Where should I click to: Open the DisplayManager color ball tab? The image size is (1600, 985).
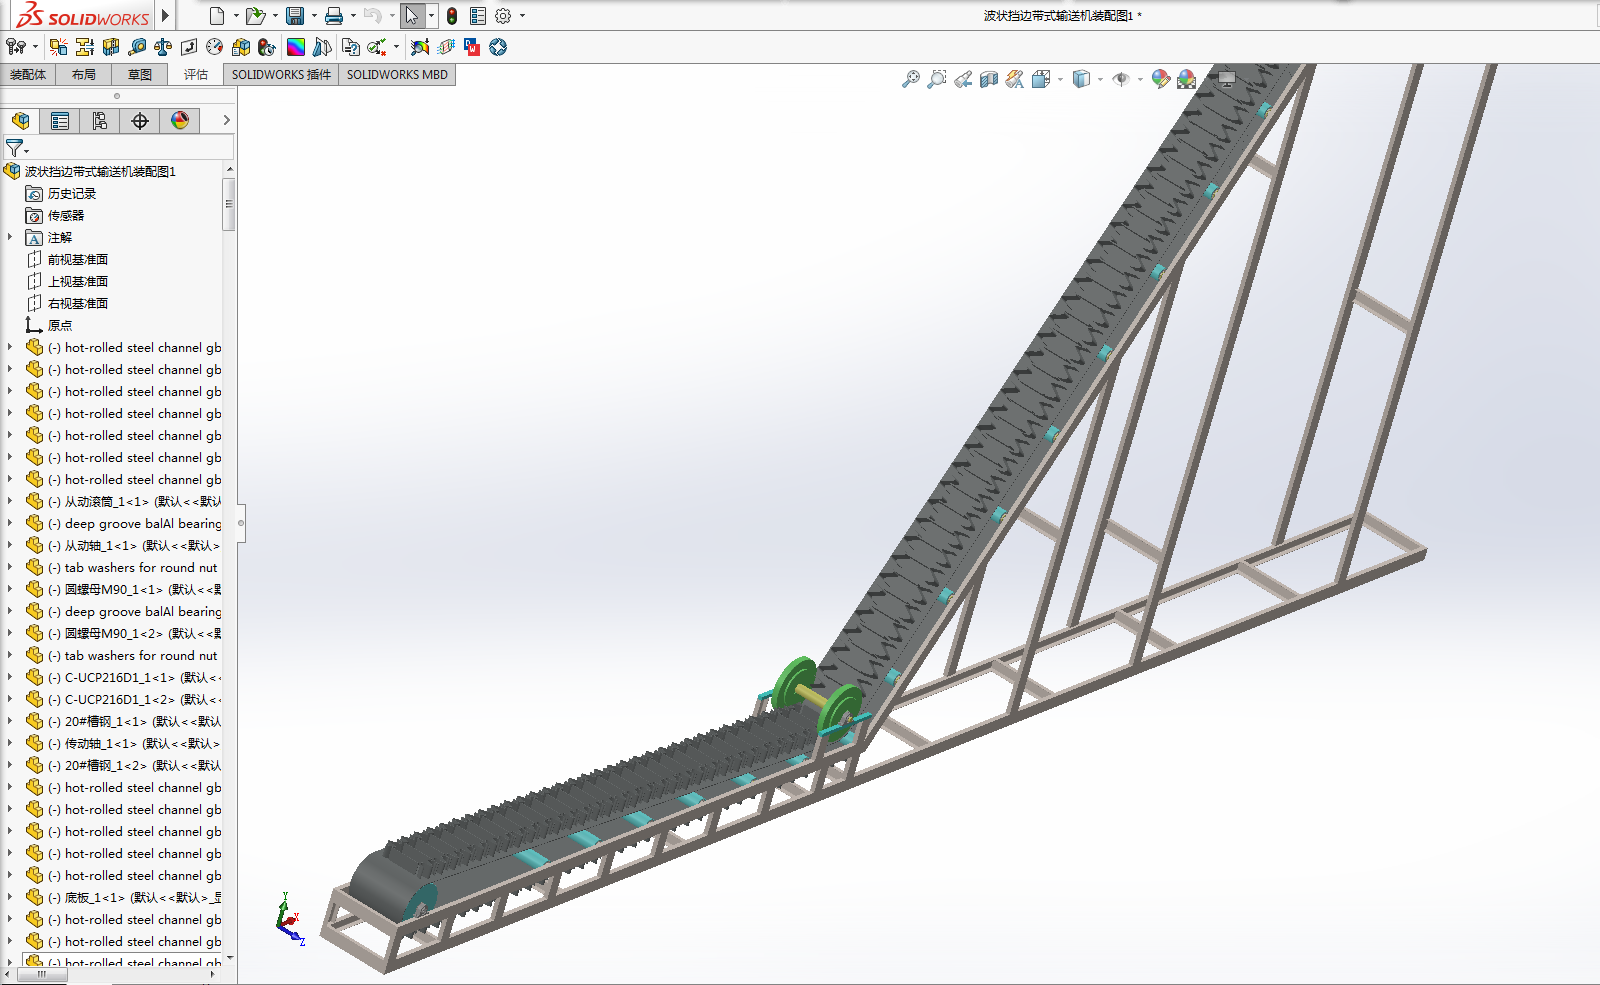click(180, 121)
